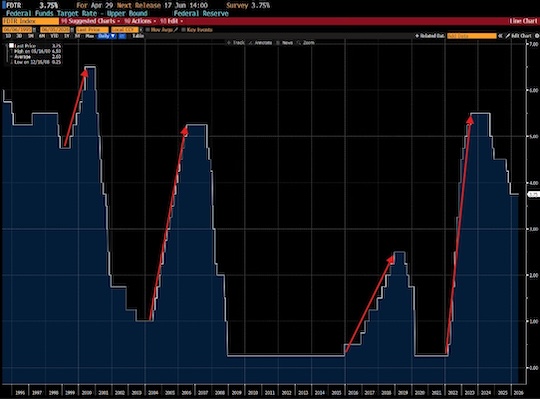Select the YTD range tab

[54, 36]
